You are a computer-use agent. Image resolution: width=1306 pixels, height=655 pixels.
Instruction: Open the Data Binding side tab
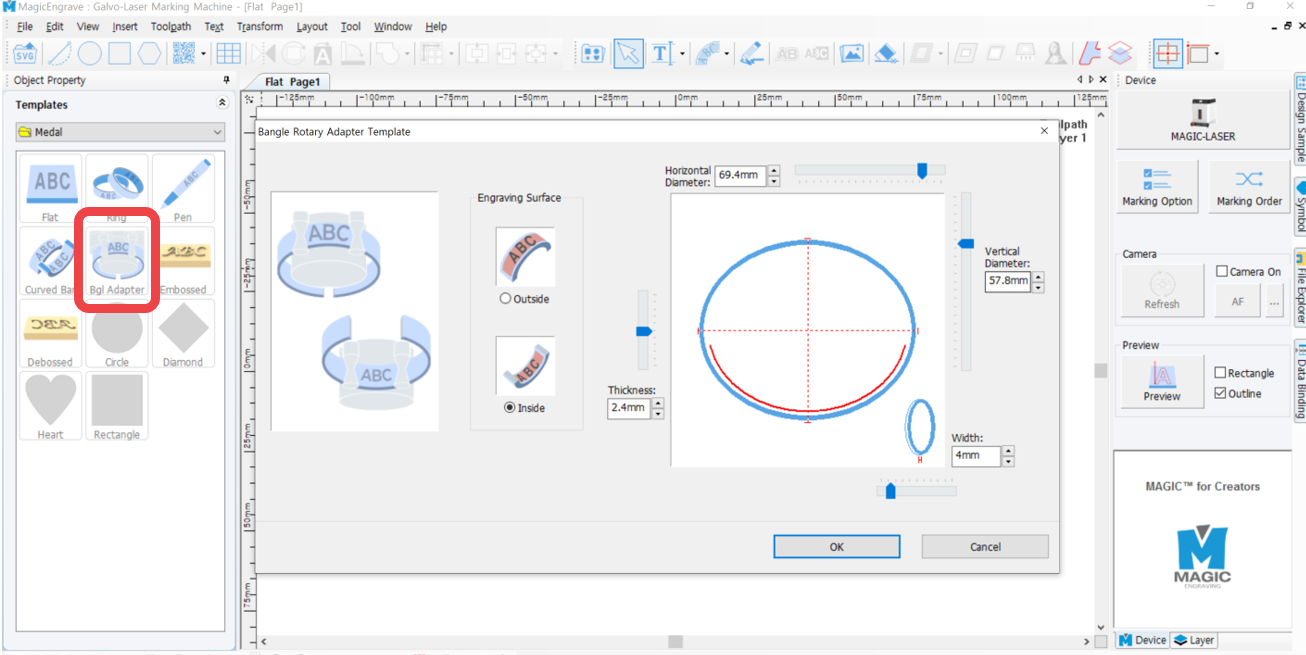(1300, 380)
